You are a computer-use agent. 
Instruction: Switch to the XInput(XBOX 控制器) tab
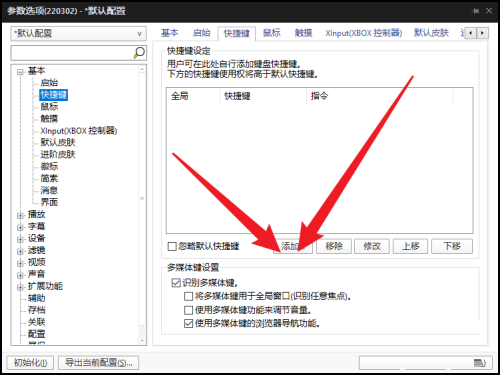(364, 33)
